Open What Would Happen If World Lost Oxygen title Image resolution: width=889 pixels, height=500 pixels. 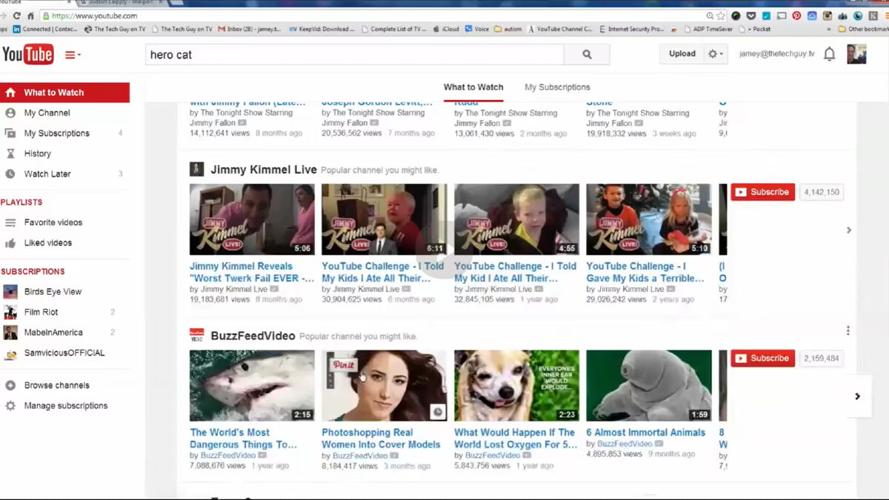point(515,439)
